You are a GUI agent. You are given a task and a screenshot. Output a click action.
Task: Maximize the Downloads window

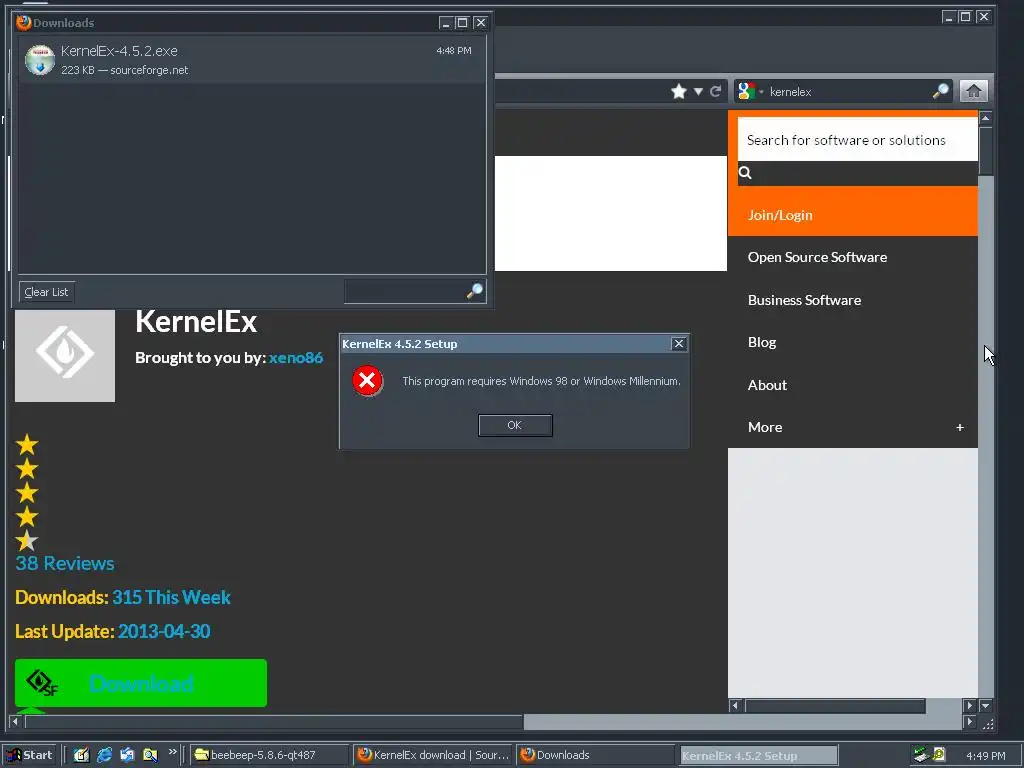tap(462, 22)
